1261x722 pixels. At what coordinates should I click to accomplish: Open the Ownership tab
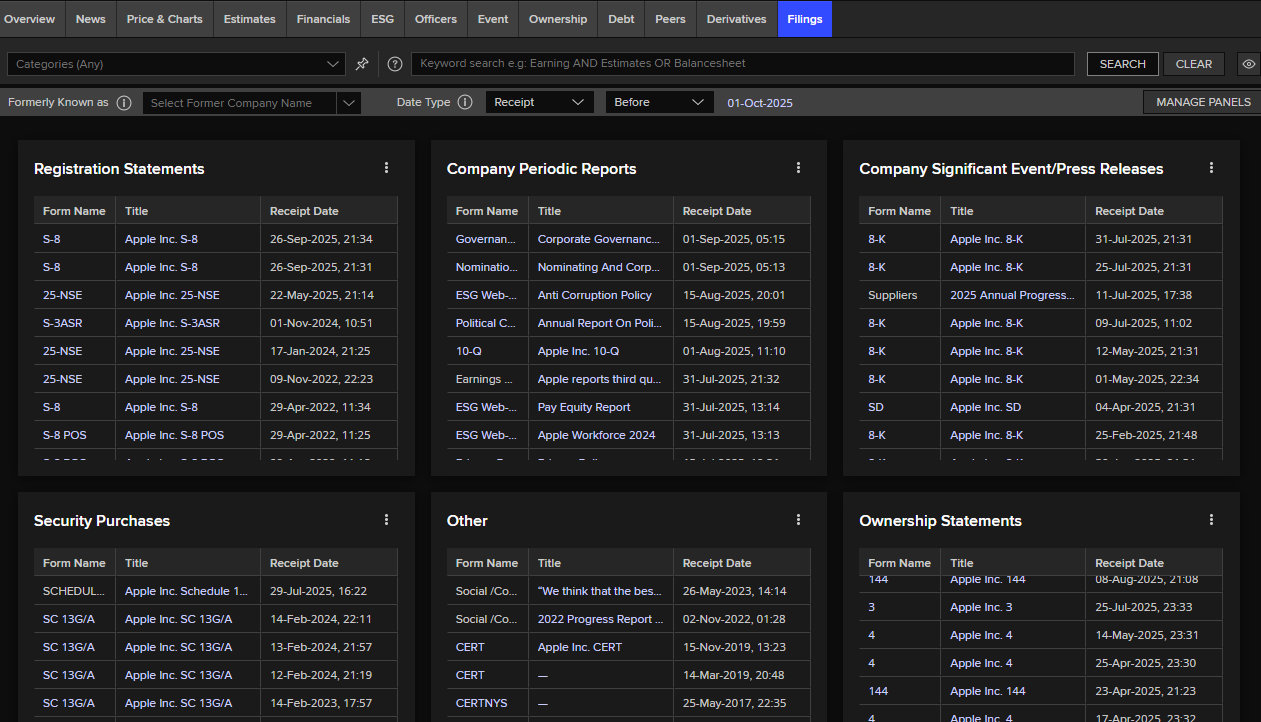557,19
